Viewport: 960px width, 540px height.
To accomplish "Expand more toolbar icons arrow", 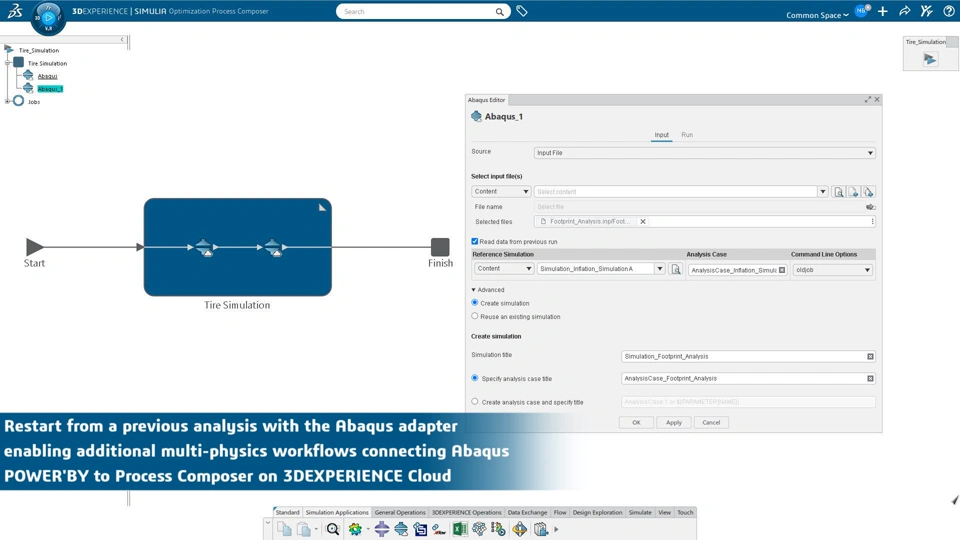I will pos(556,529).
